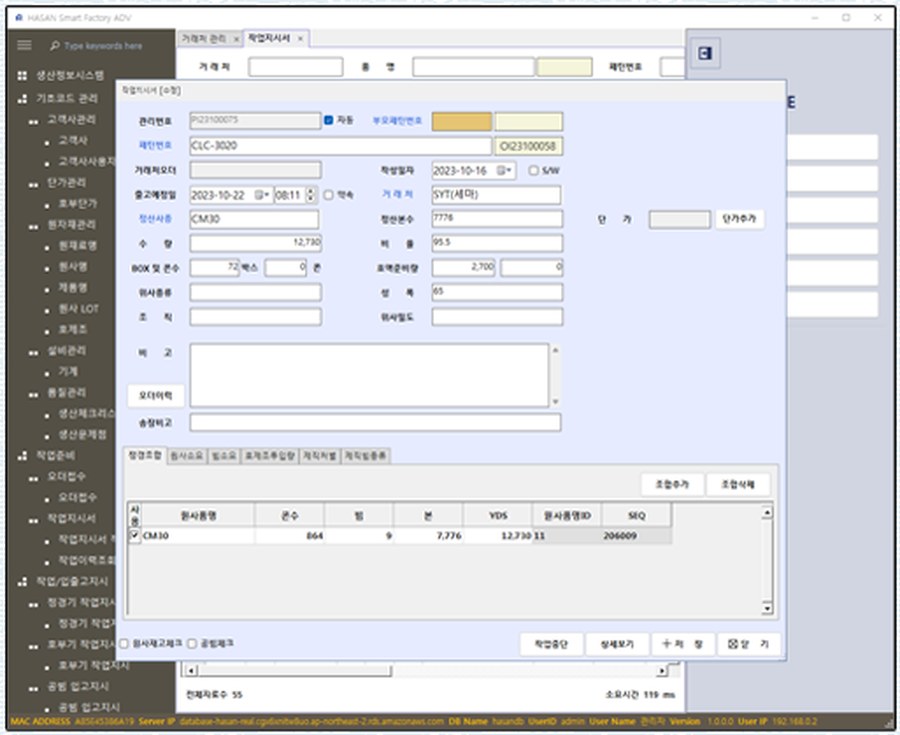Switch to the 거래처 관리 tab
Image resolution: width=900 pixels, height=735 pixels.
(204, 38)
